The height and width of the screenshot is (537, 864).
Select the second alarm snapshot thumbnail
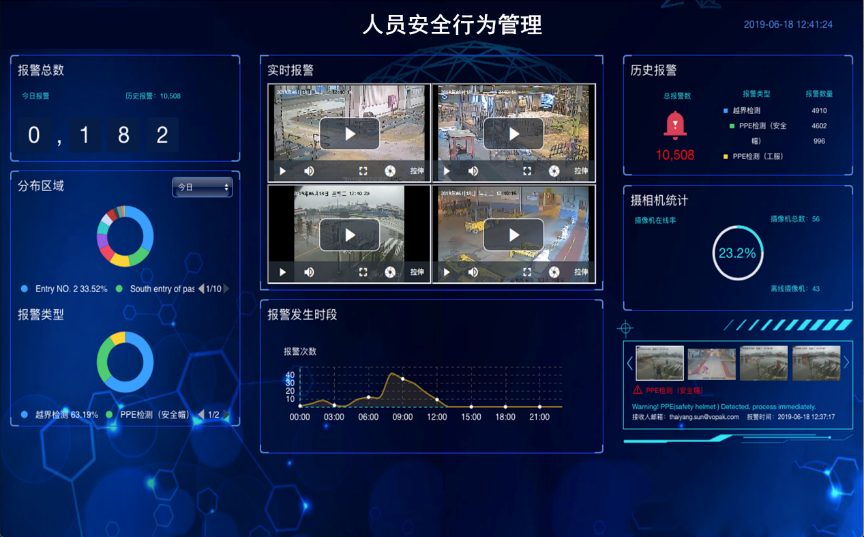click(711, 363)
